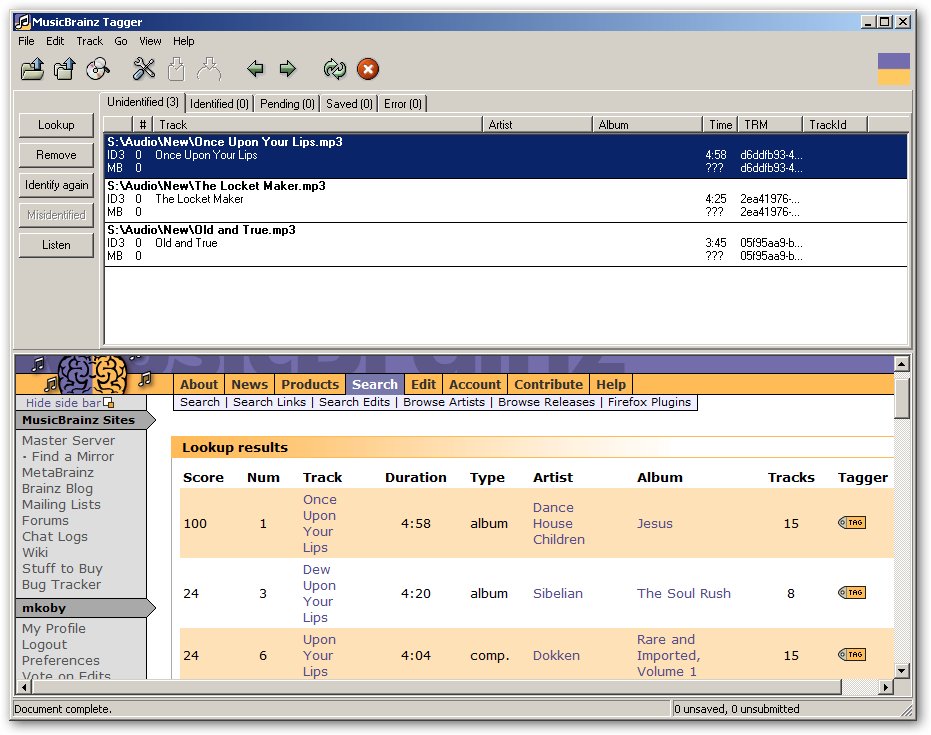Switch to the Identified (0) tab
This screenshot has height=735, width=931.
point(219,104)
